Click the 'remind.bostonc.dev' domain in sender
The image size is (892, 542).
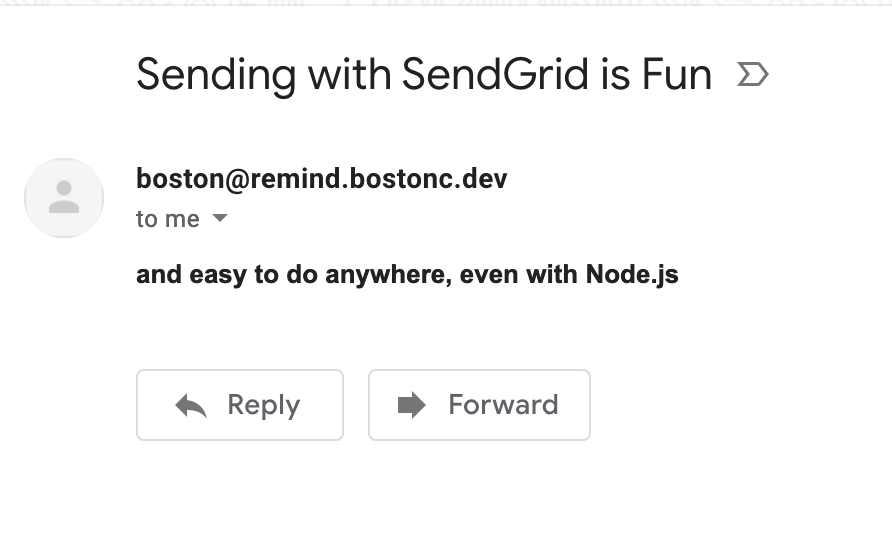pyautogui.click(x=379, y=179)
